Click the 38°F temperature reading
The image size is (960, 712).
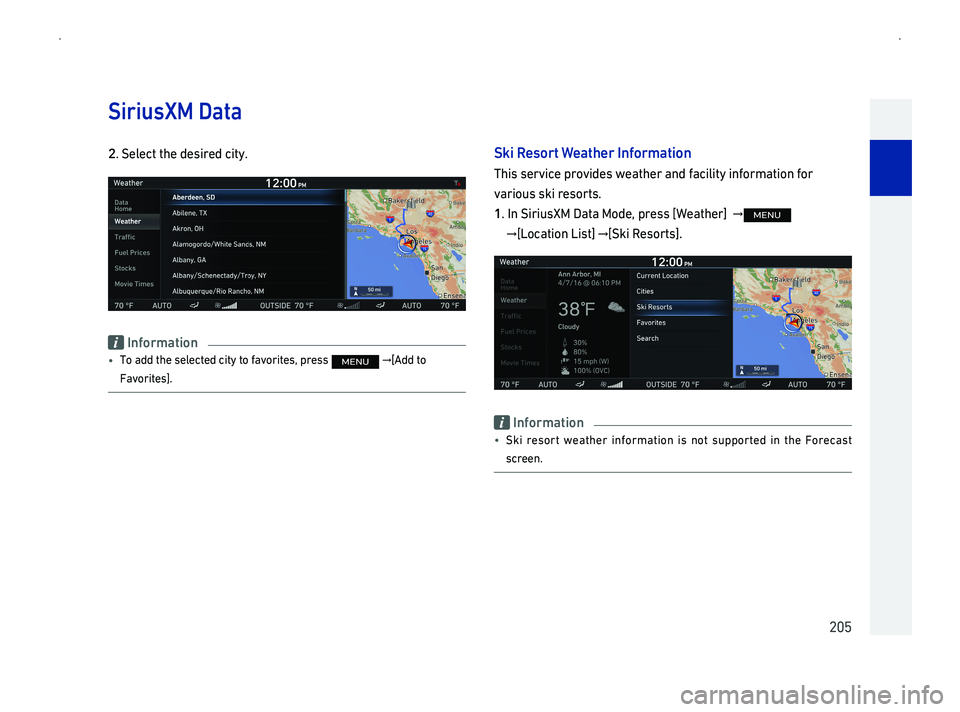click(577, 309)
